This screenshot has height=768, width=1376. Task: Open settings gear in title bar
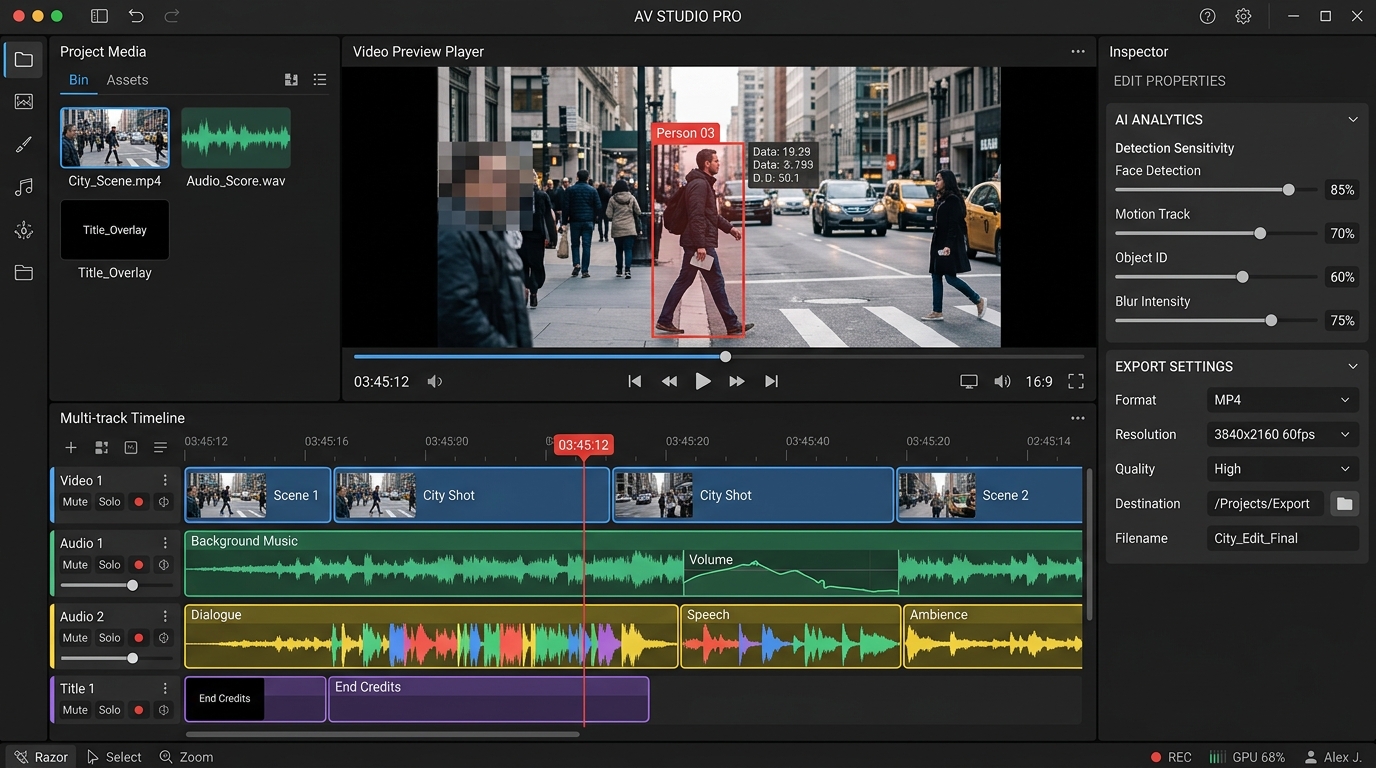1243,16
